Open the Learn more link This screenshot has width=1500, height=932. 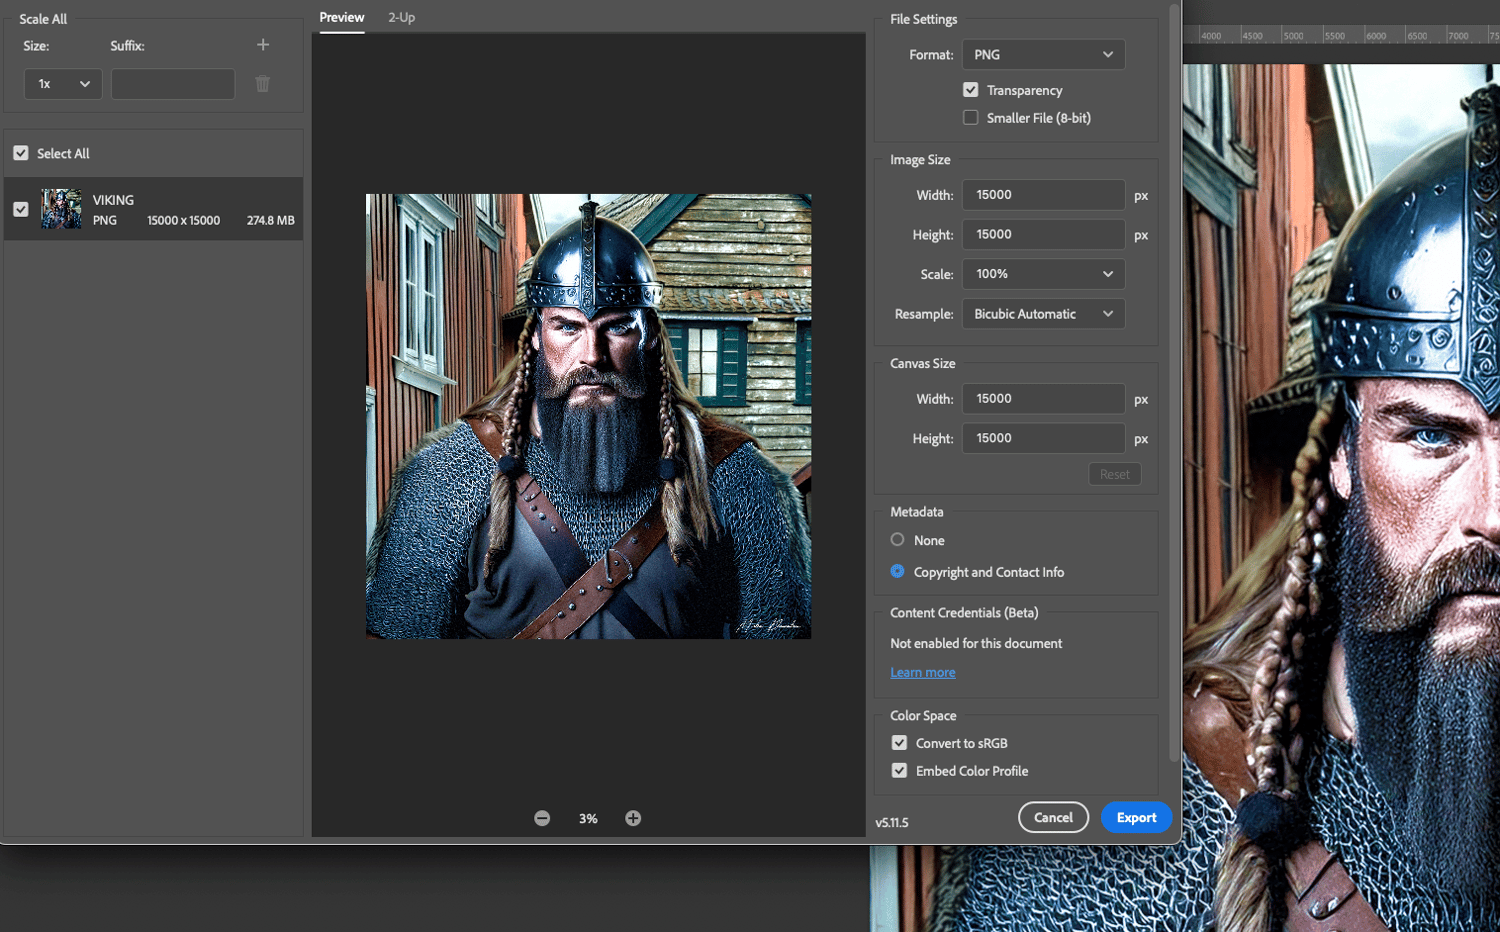[x=922, y=673]
